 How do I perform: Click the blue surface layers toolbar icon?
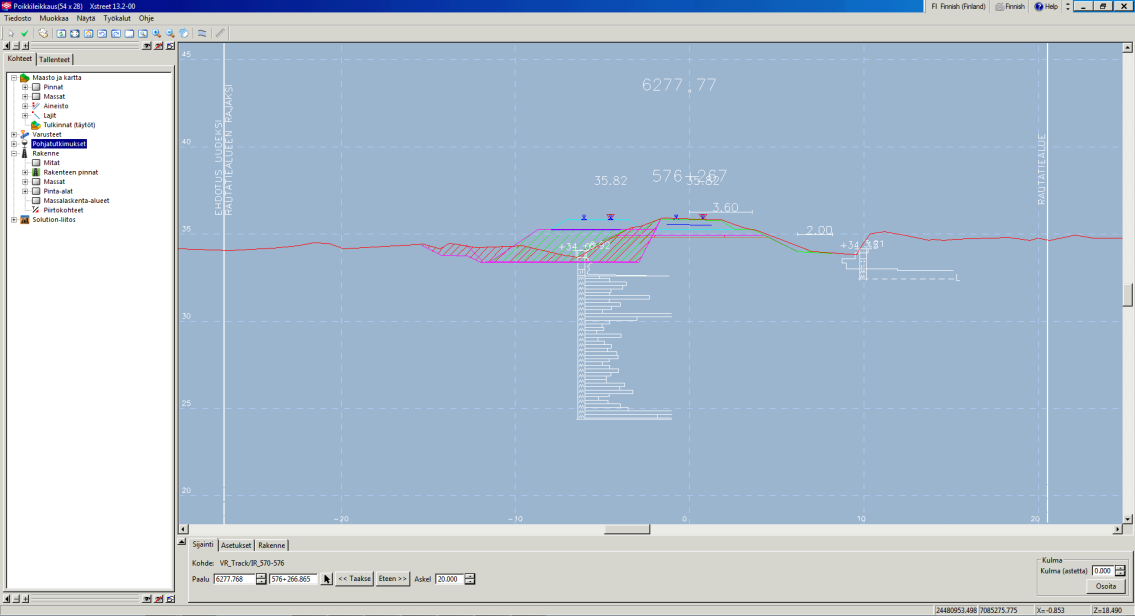(202, 33)
